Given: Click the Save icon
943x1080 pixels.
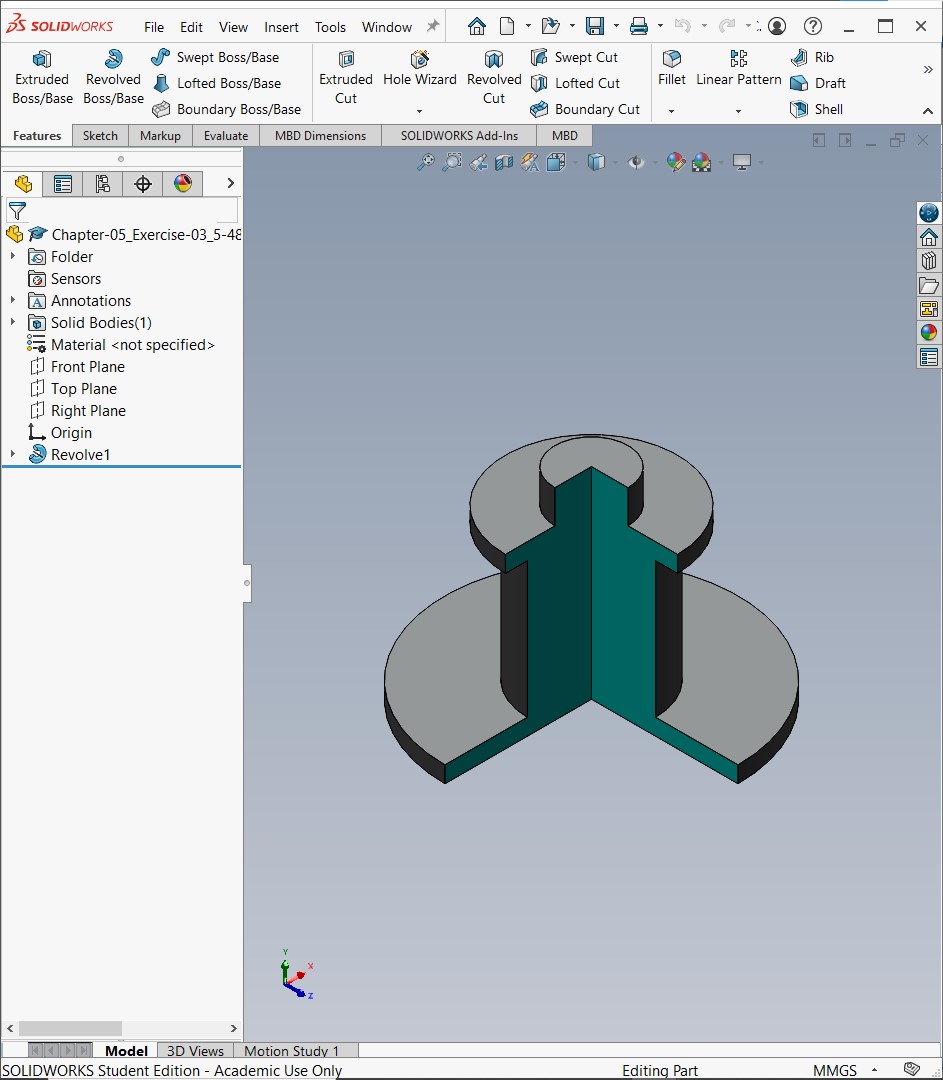Looking at the screenshot, I should (x=594, y=26).
